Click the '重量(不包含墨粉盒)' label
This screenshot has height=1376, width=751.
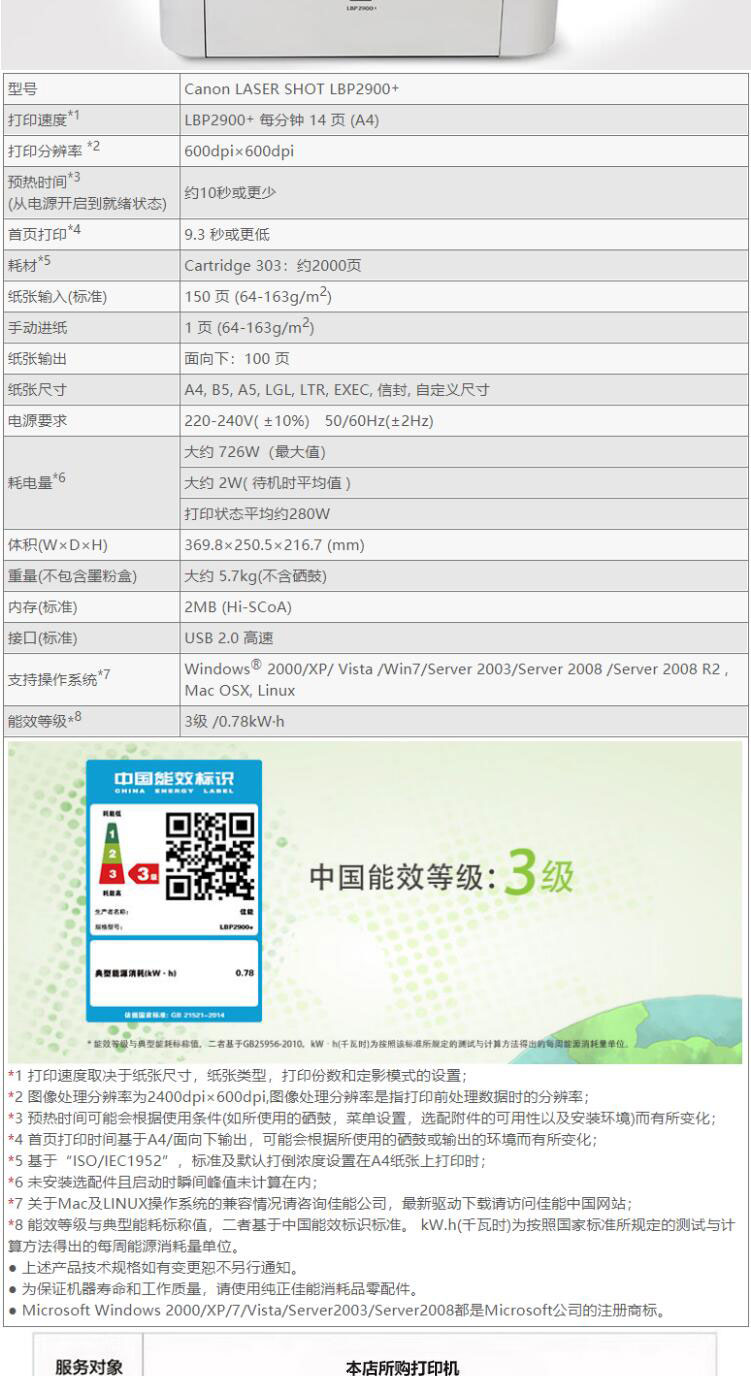click(72, 576)
